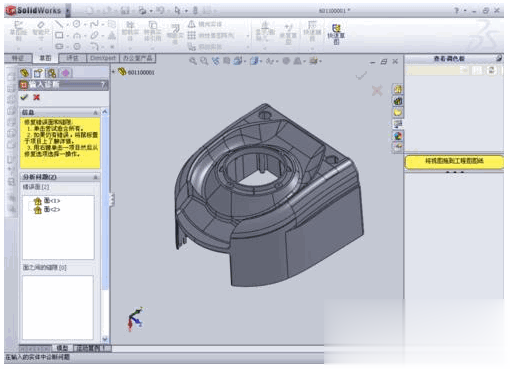Switch to the 办公室产品 Office Products tab
Screen dimensions: 510x369
pos(138,58)
